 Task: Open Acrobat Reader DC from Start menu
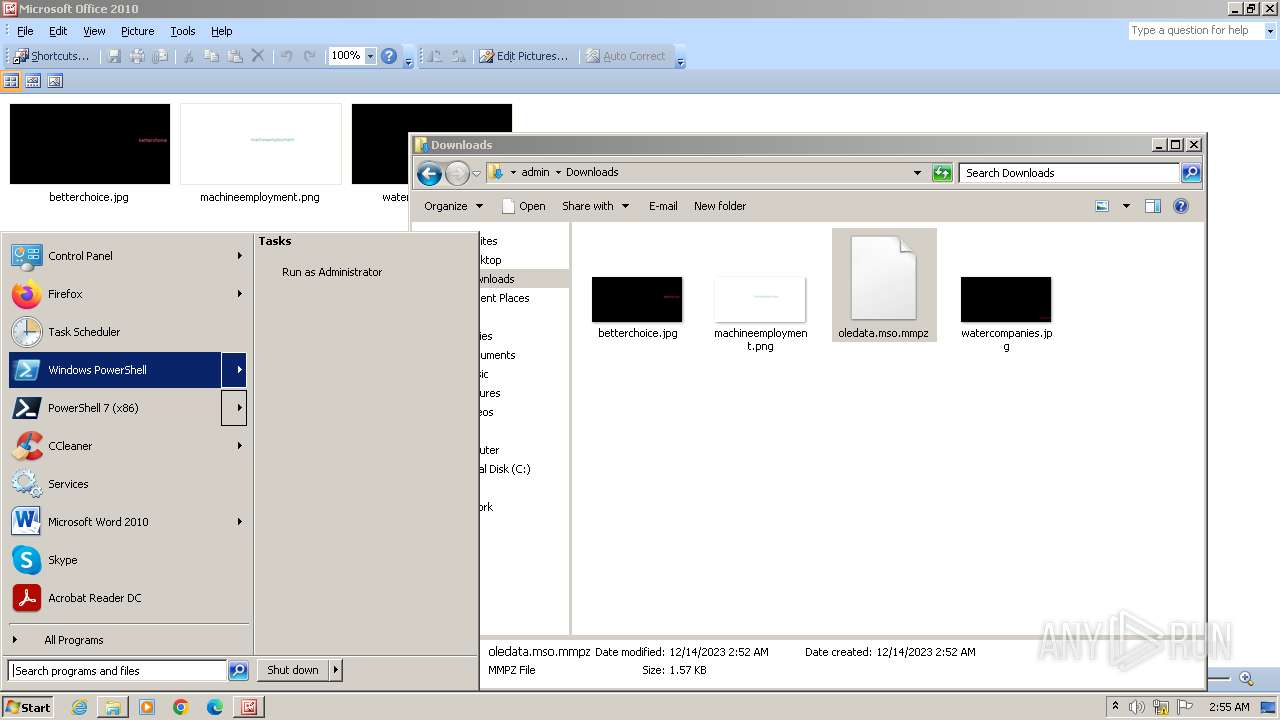pyautogui.click(x=128, y=598)
